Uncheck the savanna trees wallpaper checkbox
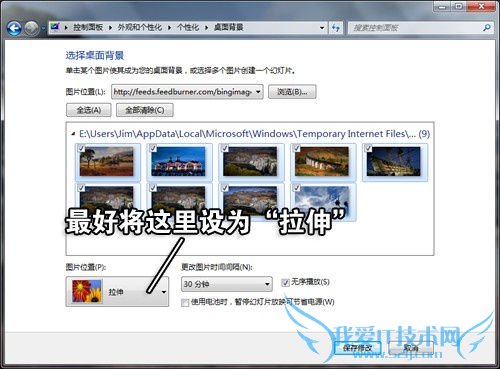Screen dimensions: 500x369 point(81,148)
